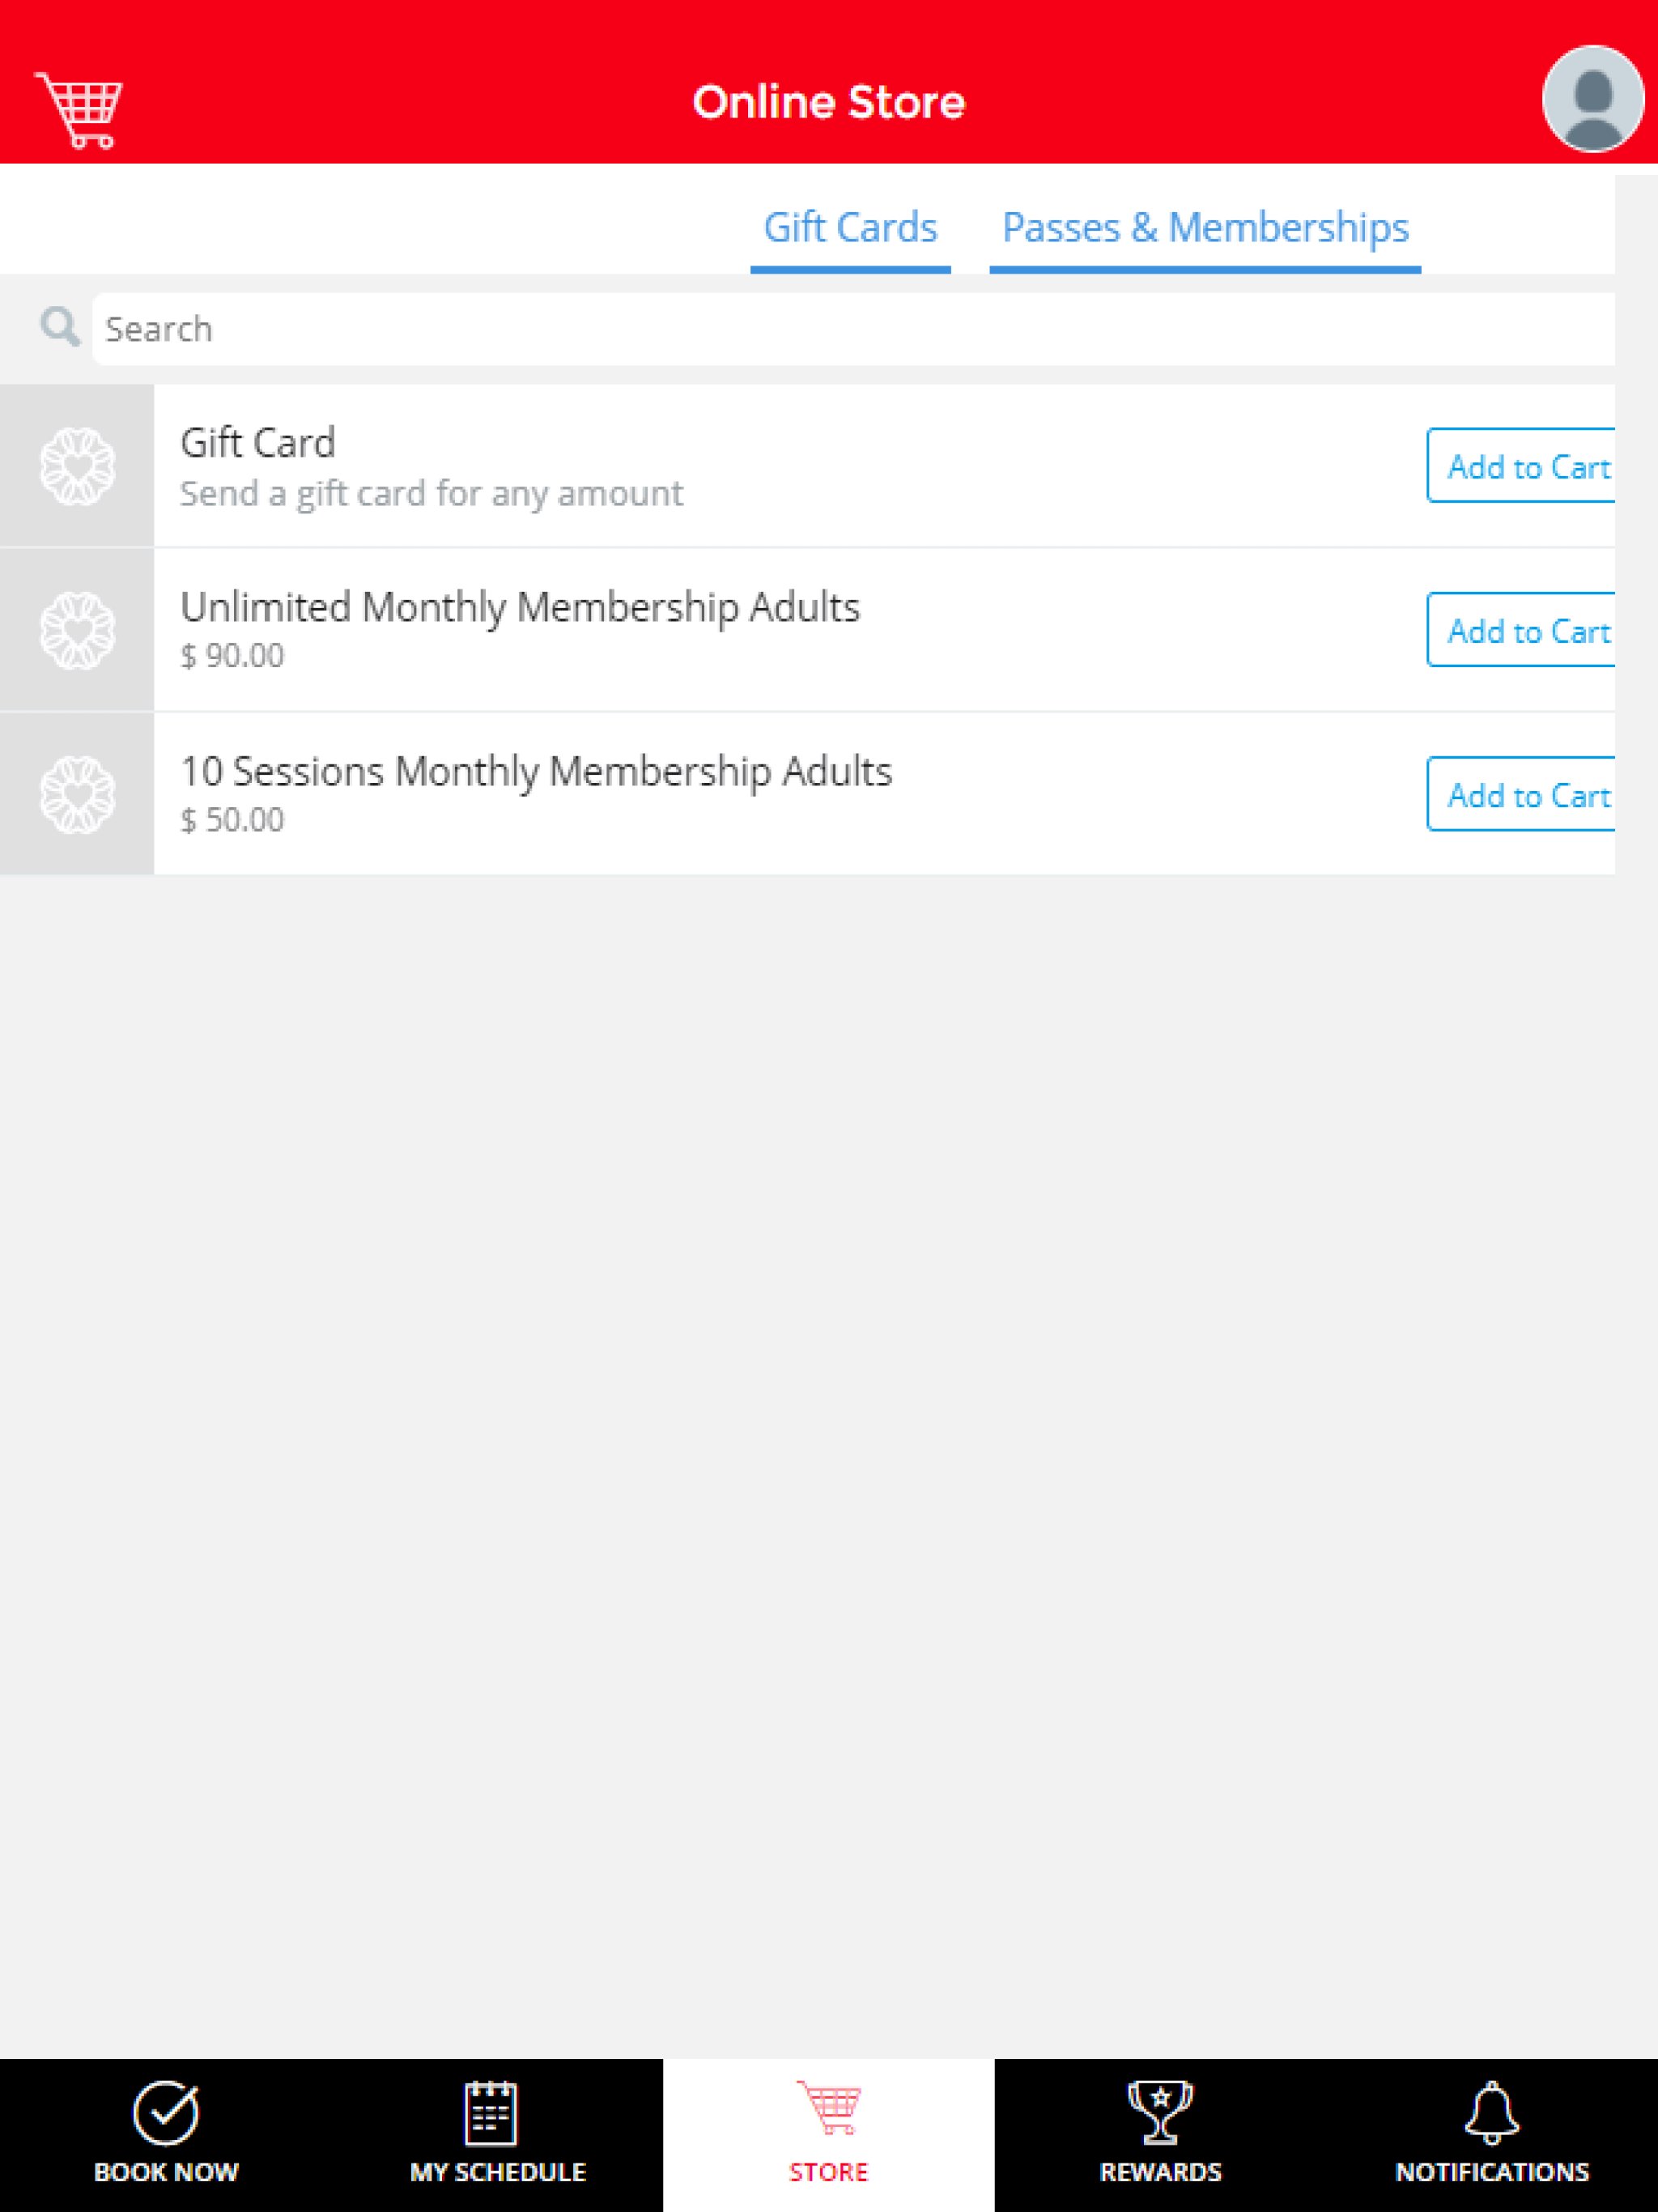The width and height of the screenshot is (1658, 2212).
Task: Select Unlimited Monthly Membership thumbnail image
Action: tap(77, 630)
